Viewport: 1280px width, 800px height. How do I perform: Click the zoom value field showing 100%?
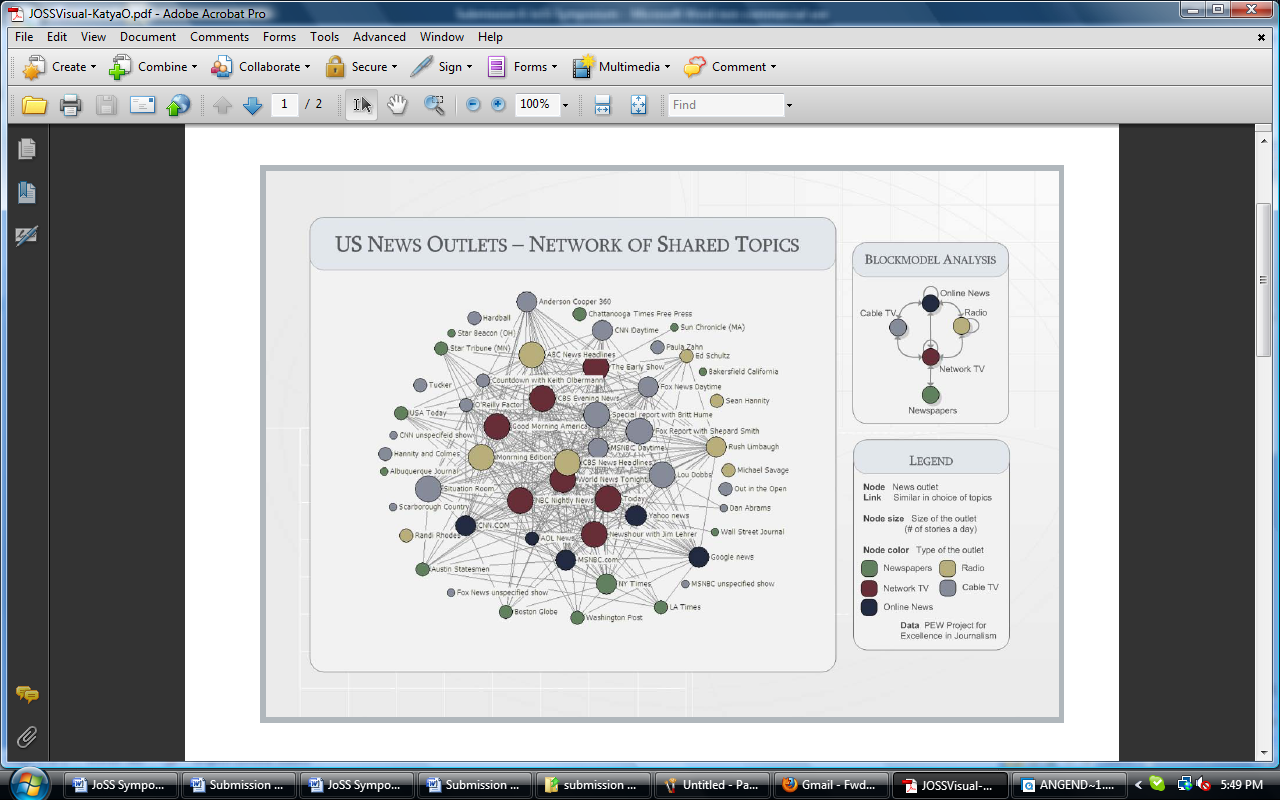[x=536, y=104]
